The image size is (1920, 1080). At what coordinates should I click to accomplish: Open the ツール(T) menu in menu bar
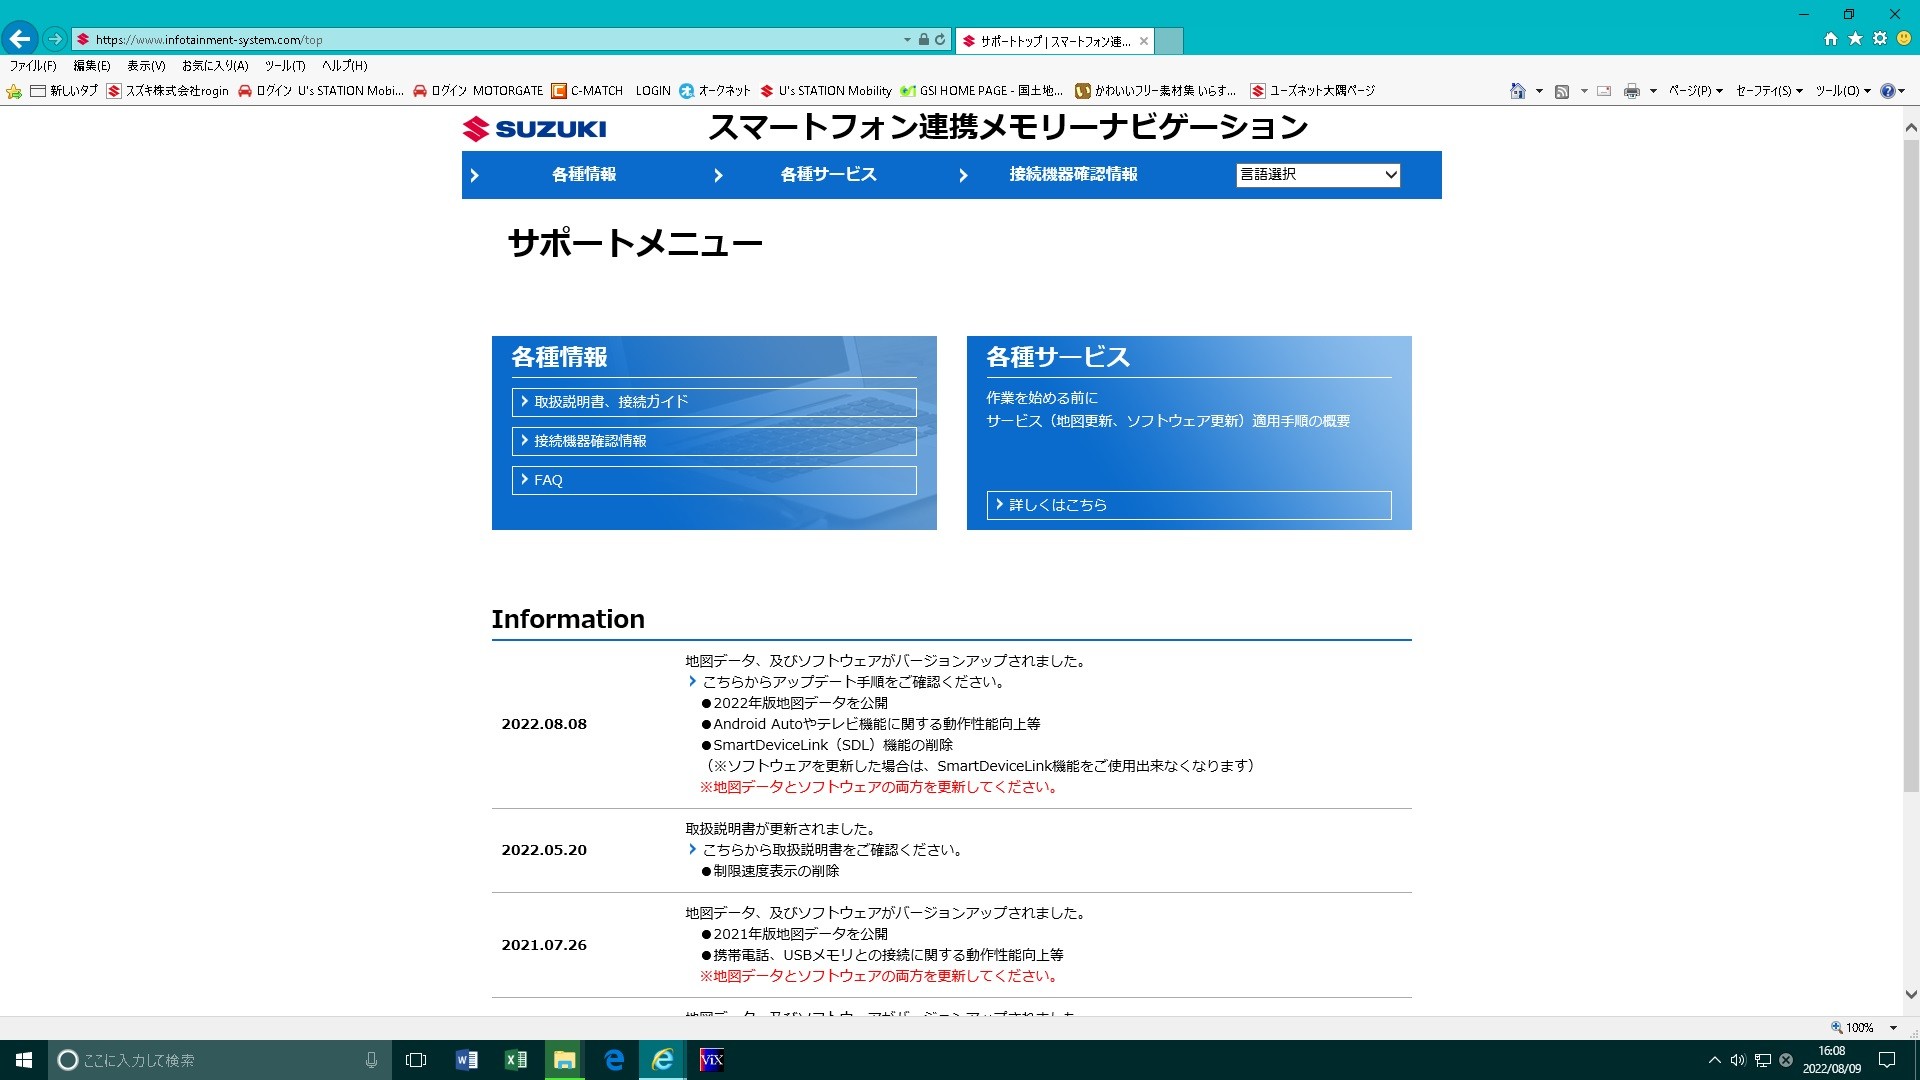pyautogui.click(x=285, y=66)
